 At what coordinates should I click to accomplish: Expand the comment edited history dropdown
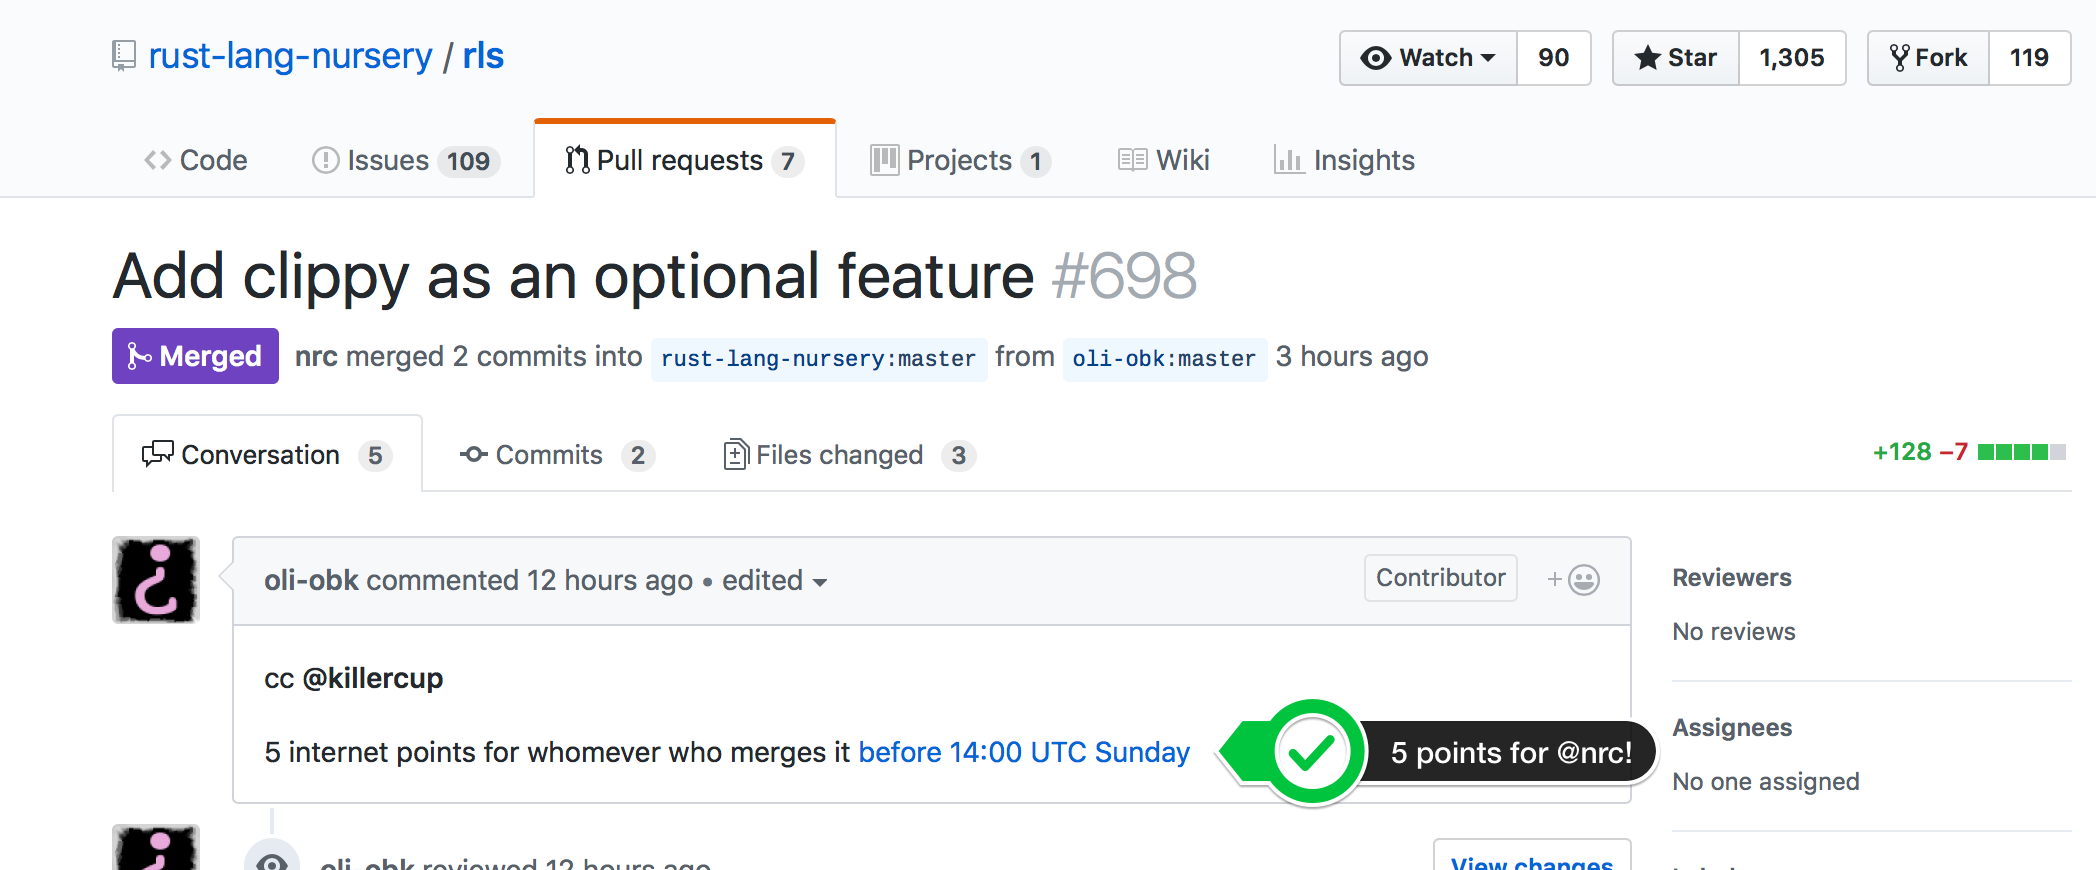point(775,581)
